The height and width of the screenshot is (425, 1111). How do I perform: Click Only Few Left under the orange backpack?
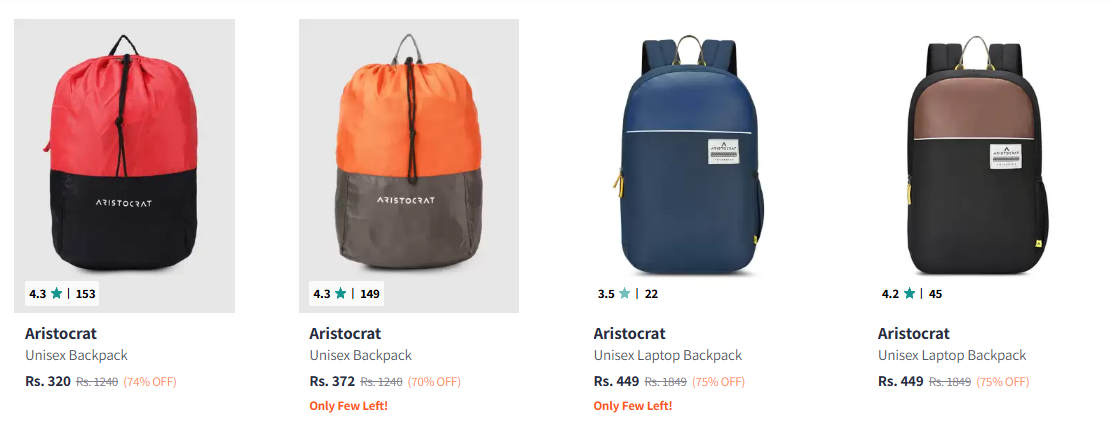[x=348, y=406]
